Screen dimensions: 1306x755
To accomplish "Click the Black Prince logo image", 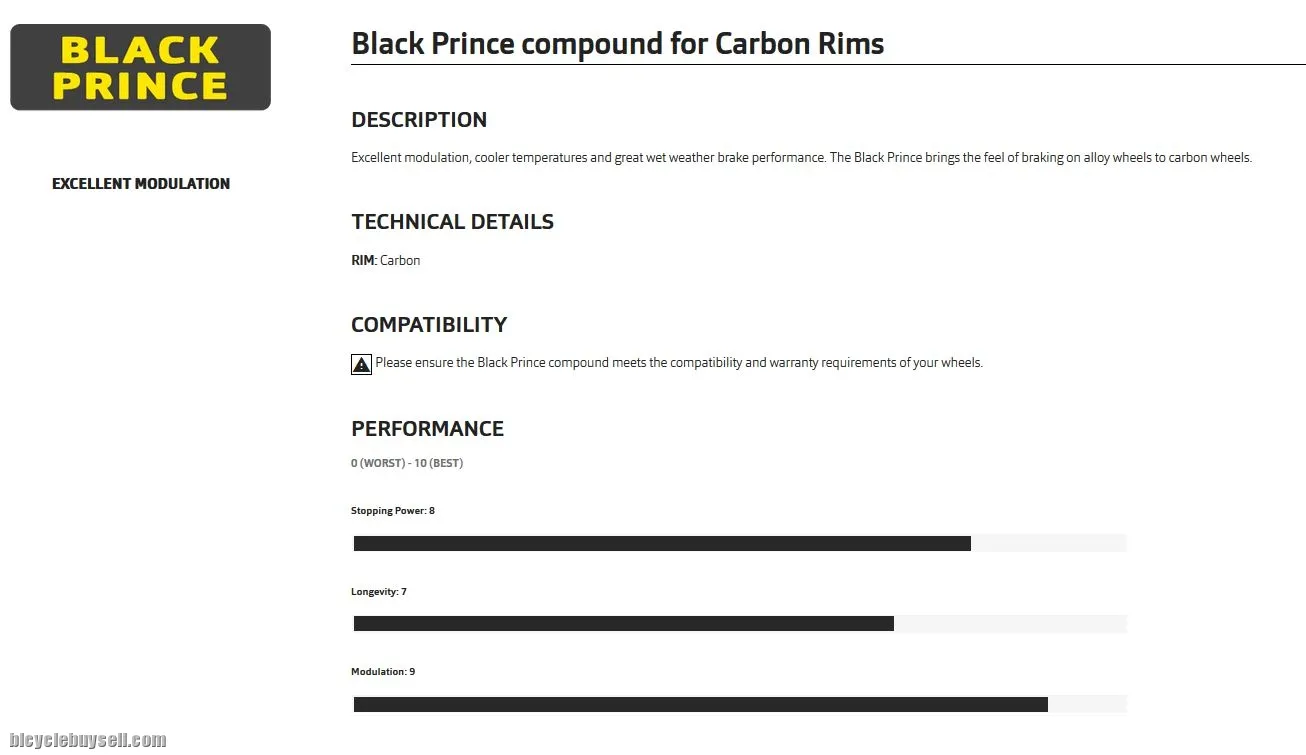I will click(140, 67).
